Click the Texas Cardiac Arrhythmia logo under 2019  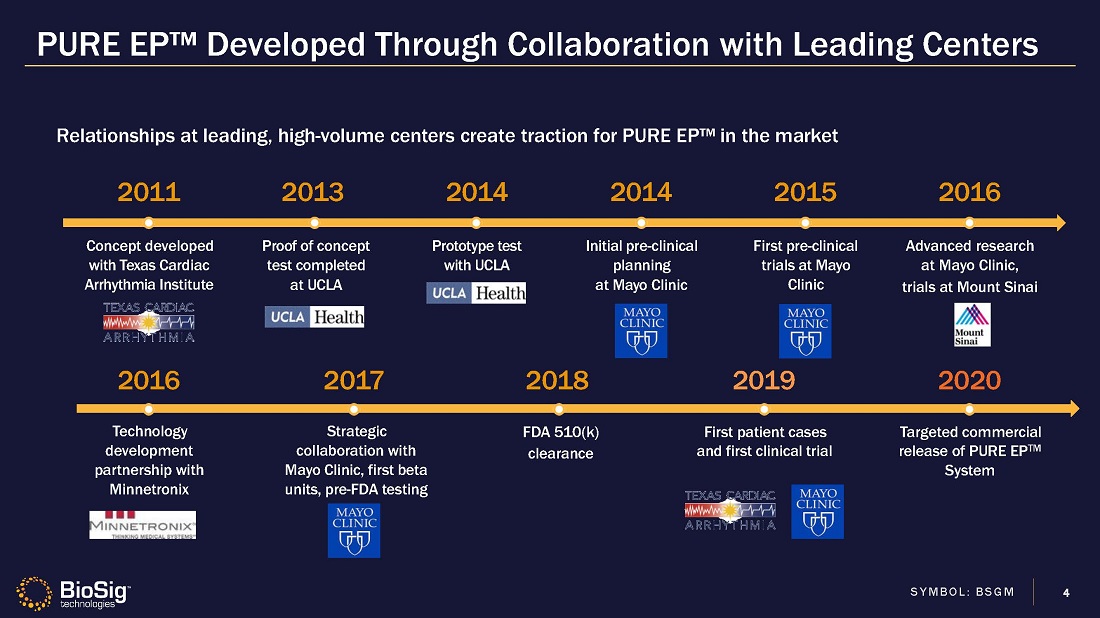pyautogui.click(x=730, y=511)
